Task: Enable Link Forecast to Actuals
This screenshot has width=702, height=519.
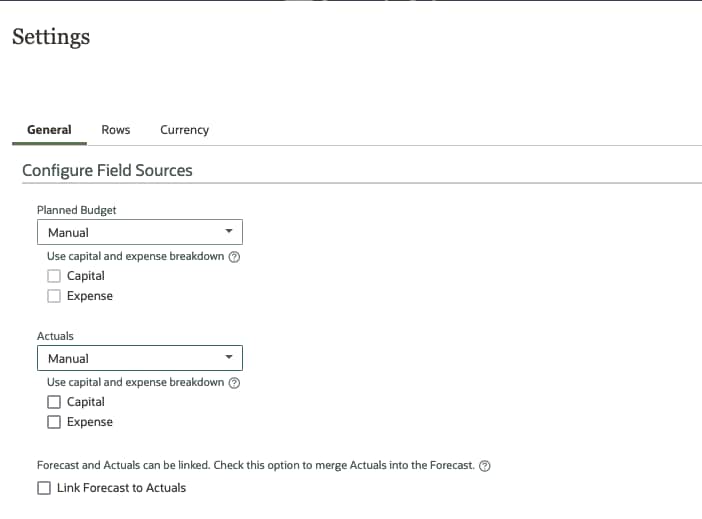Action: click(44, 488)
